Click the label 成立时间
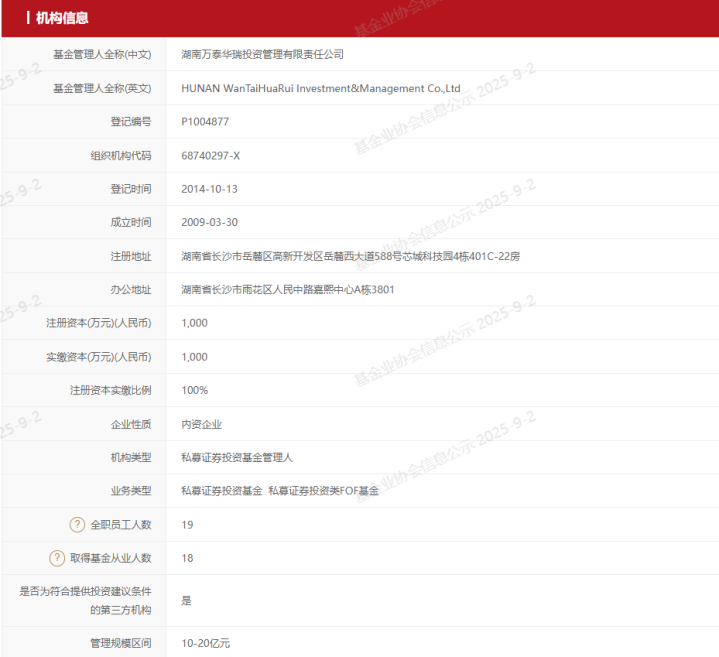 click(131, 222)
